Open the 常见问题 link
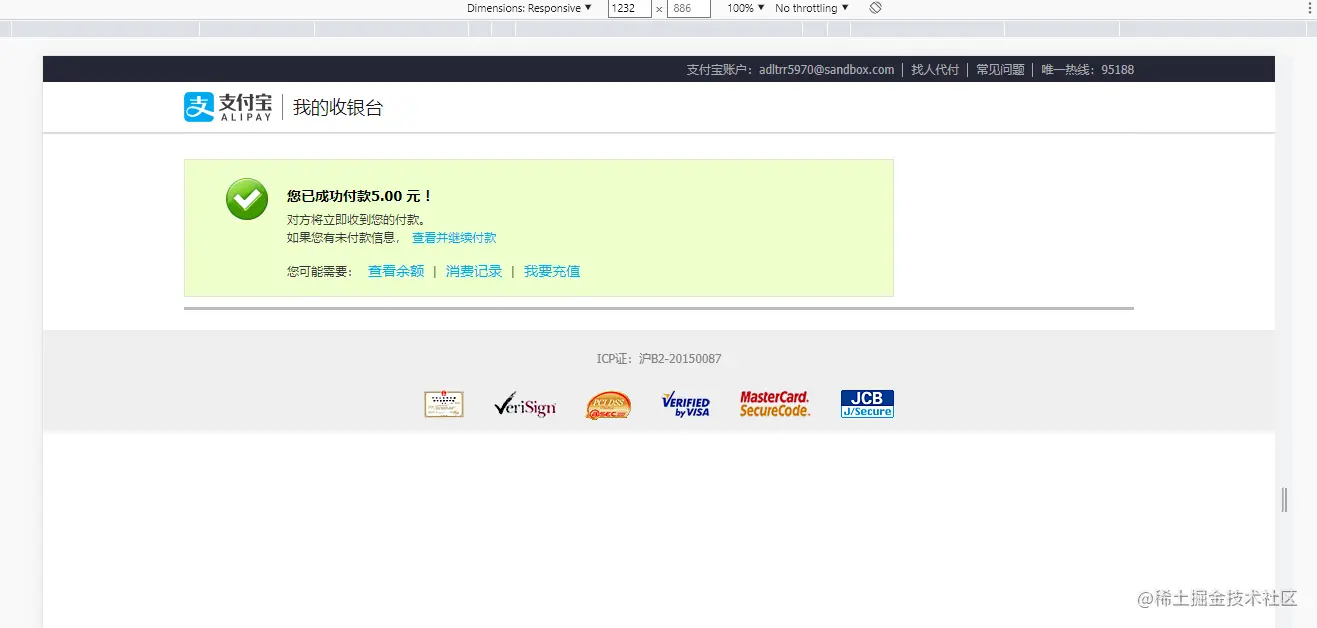Screen dimensions: 1317x628 pos(1001,70)
